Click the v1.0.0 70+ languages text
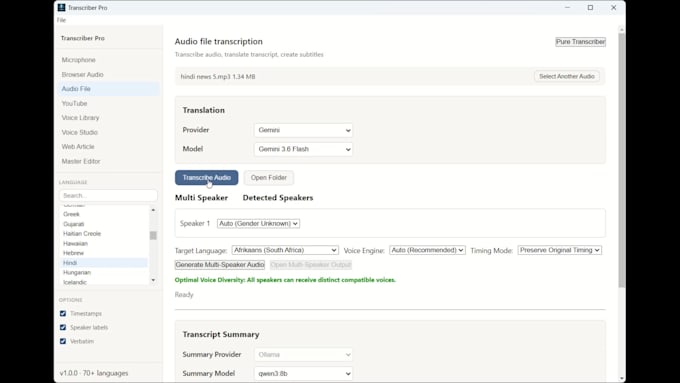 click(x=94, y=373)
